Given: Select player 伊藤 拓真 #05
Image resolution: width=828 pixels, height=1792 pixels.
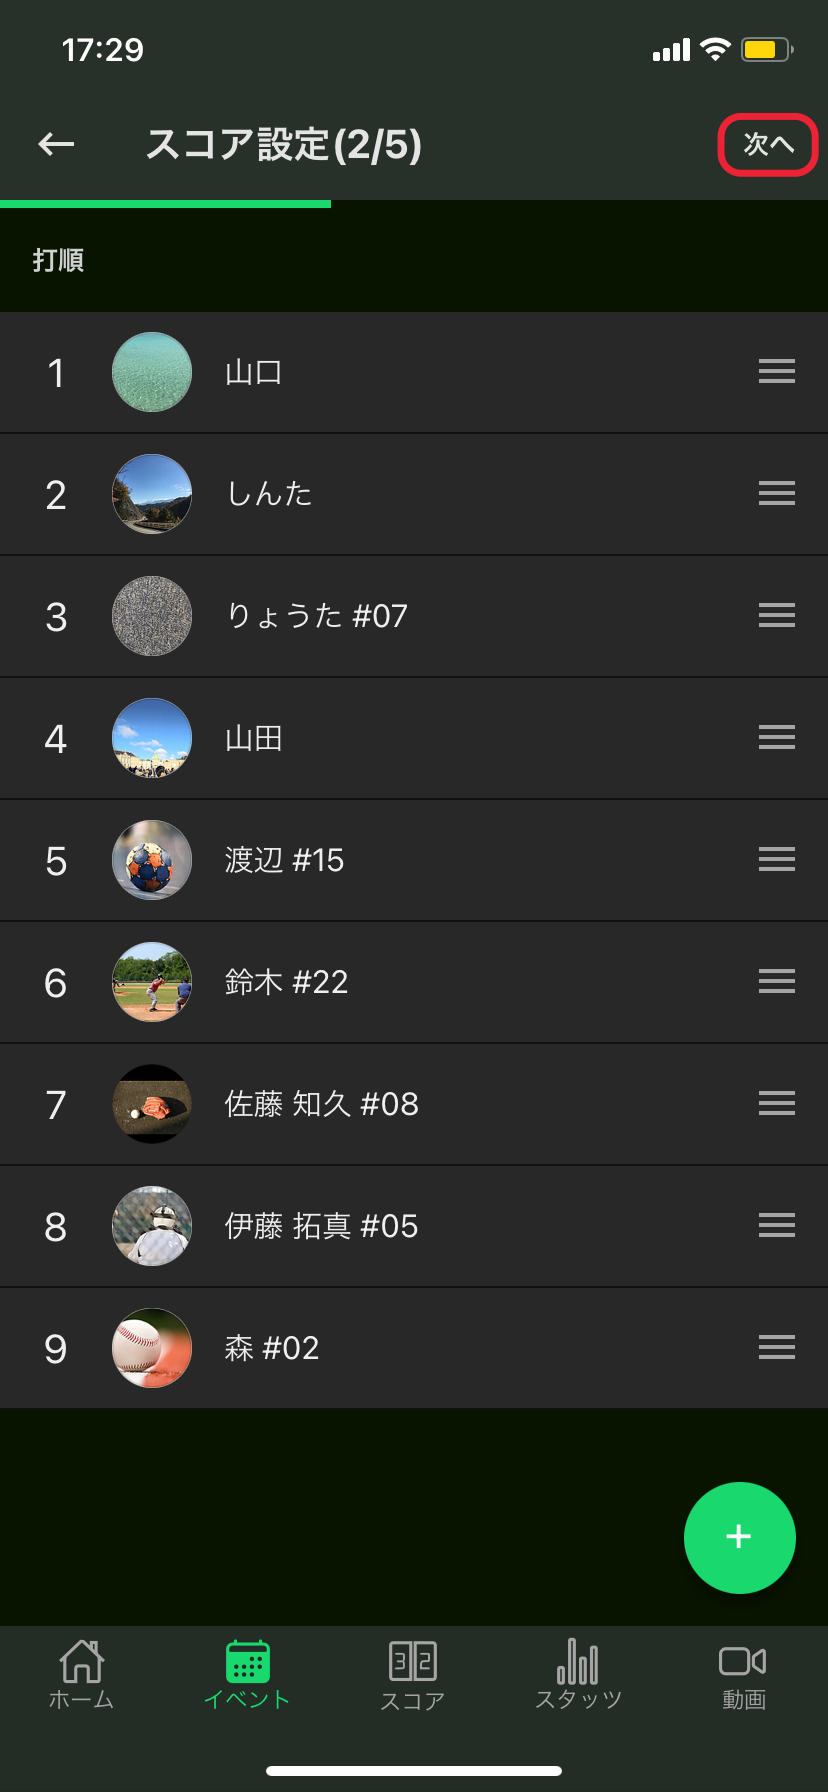Looking at the screenshot, I should pyautogui.click(x=321, y=1226).
